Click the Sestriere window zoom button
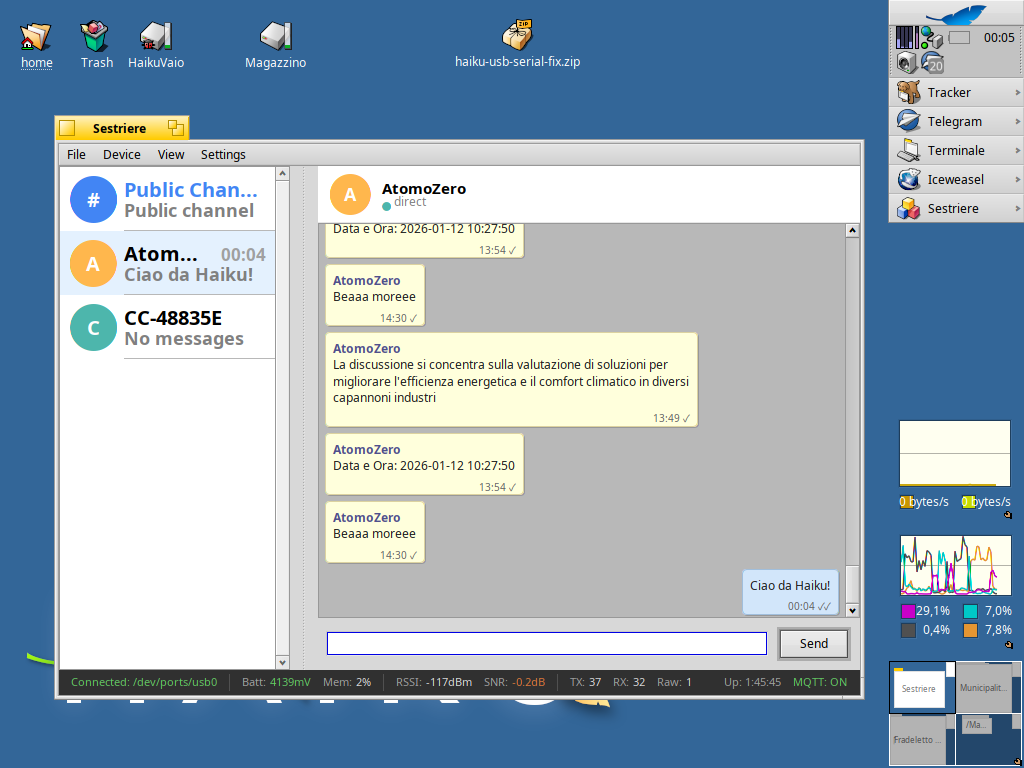 tap(175, 128)
